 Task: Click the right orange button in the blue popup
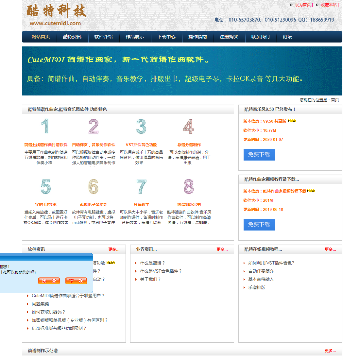pyautogui.click(x=76, y=280)
